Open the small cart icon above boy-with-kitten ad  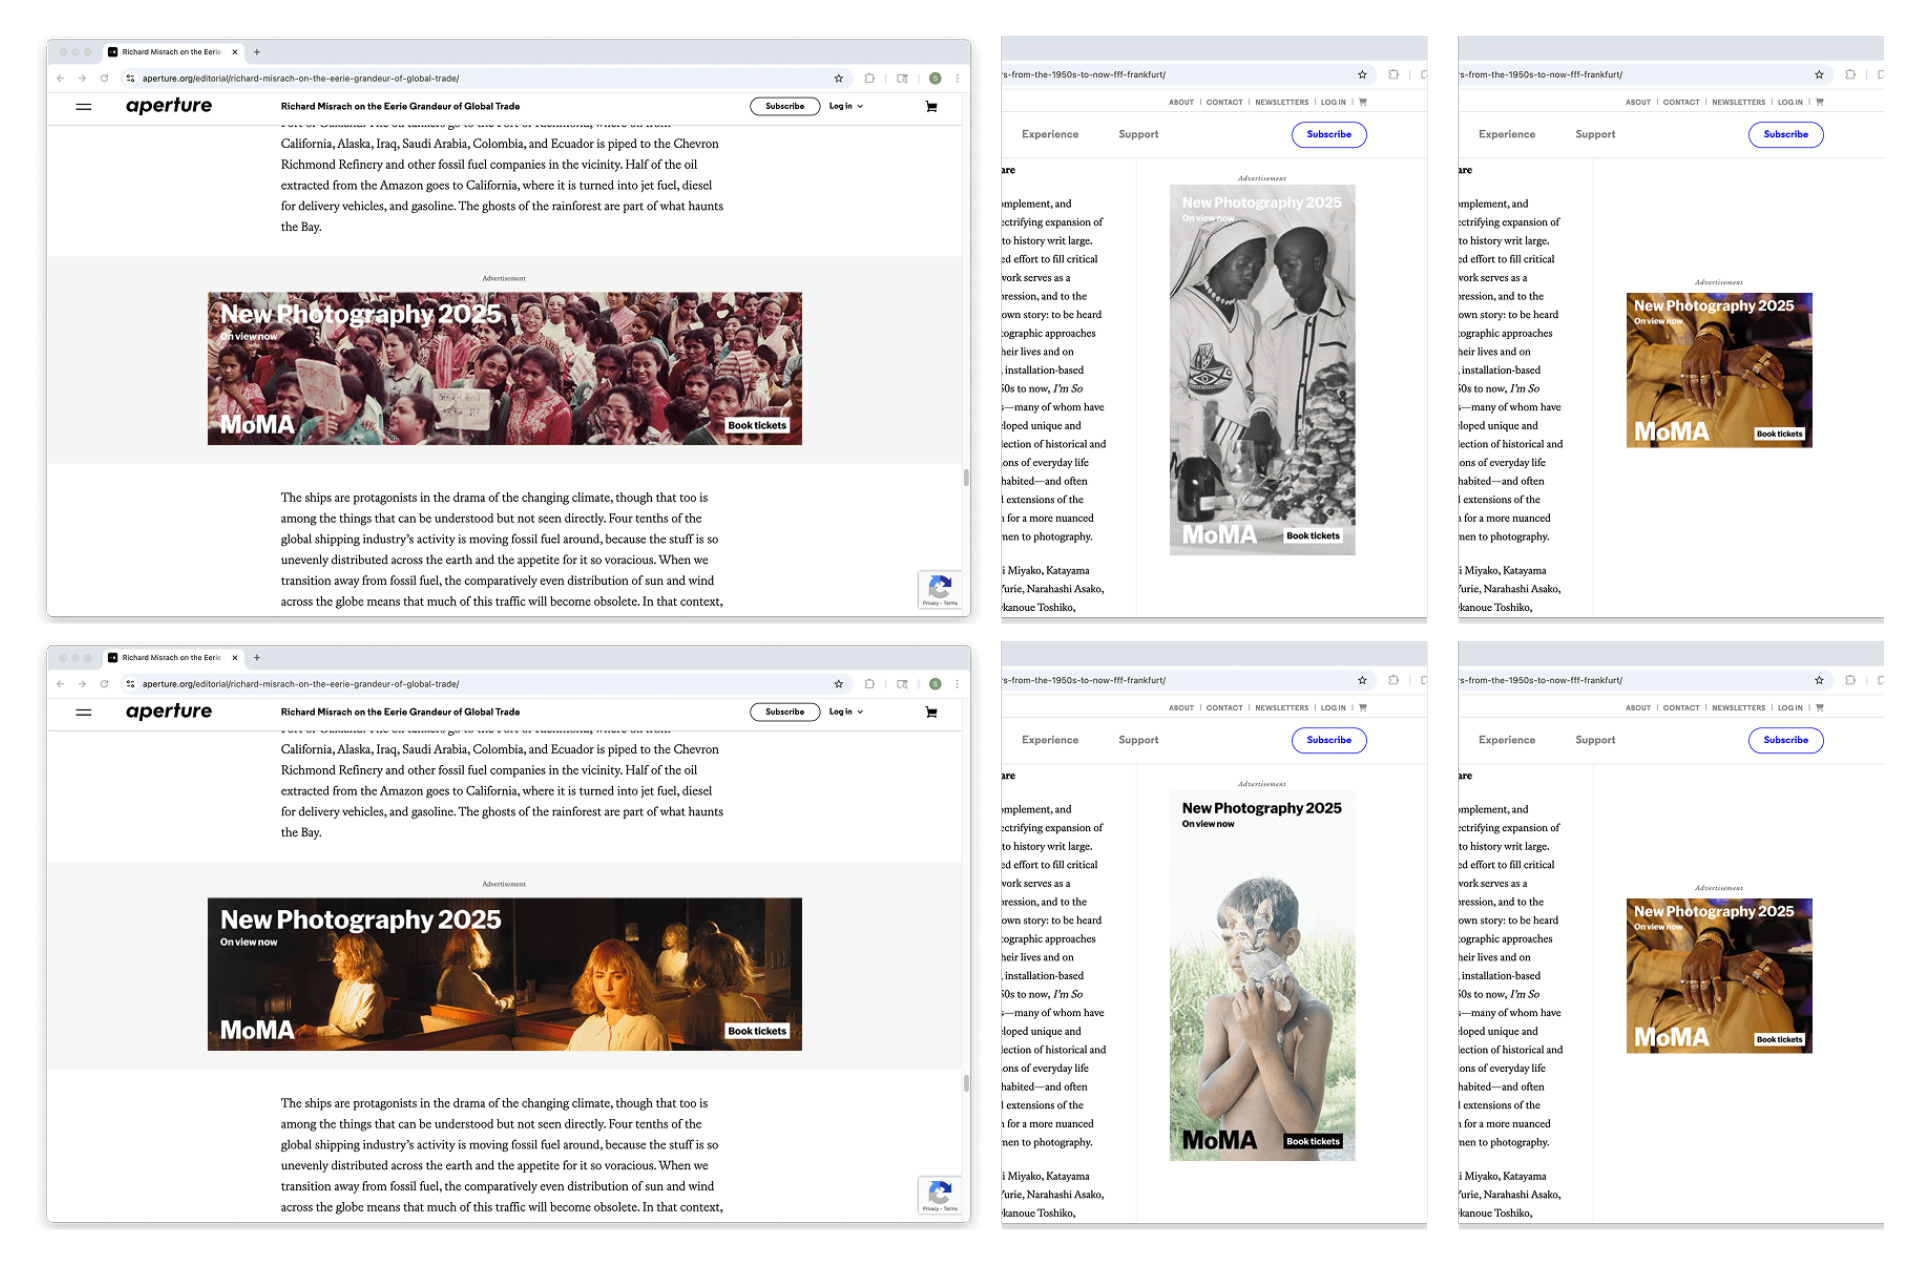click(x=1363, y=708)
